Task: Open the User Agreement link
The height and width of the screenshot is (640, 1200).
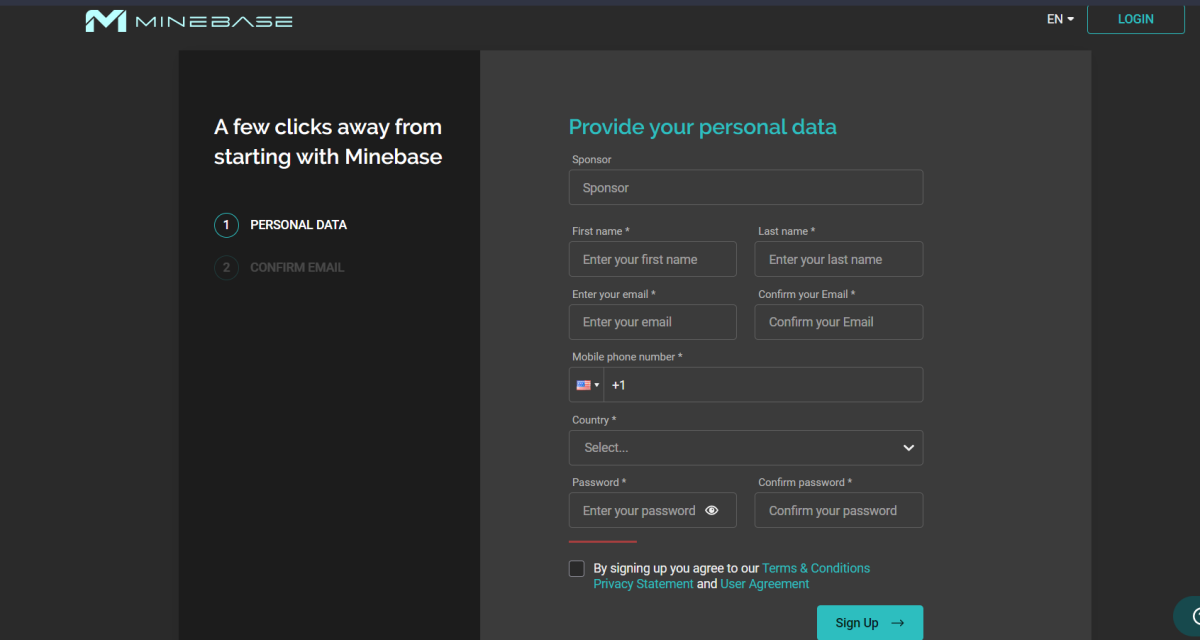Action: pos(765,584)
